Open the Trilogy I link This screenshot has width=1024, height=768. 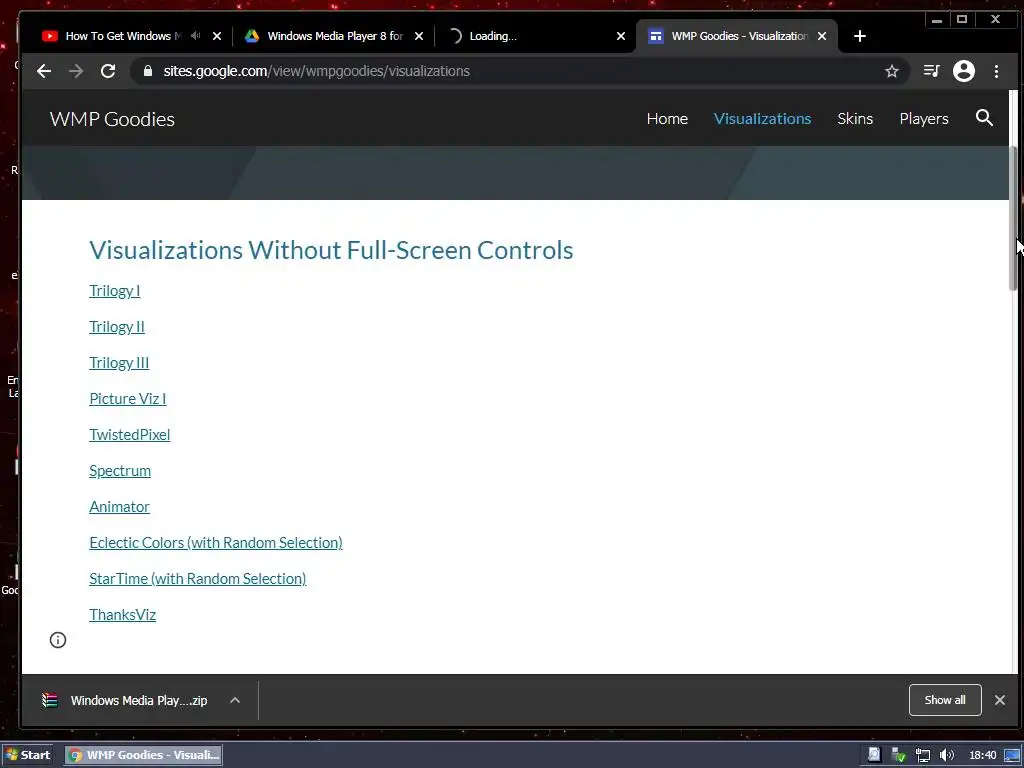[x=114, y=291]
